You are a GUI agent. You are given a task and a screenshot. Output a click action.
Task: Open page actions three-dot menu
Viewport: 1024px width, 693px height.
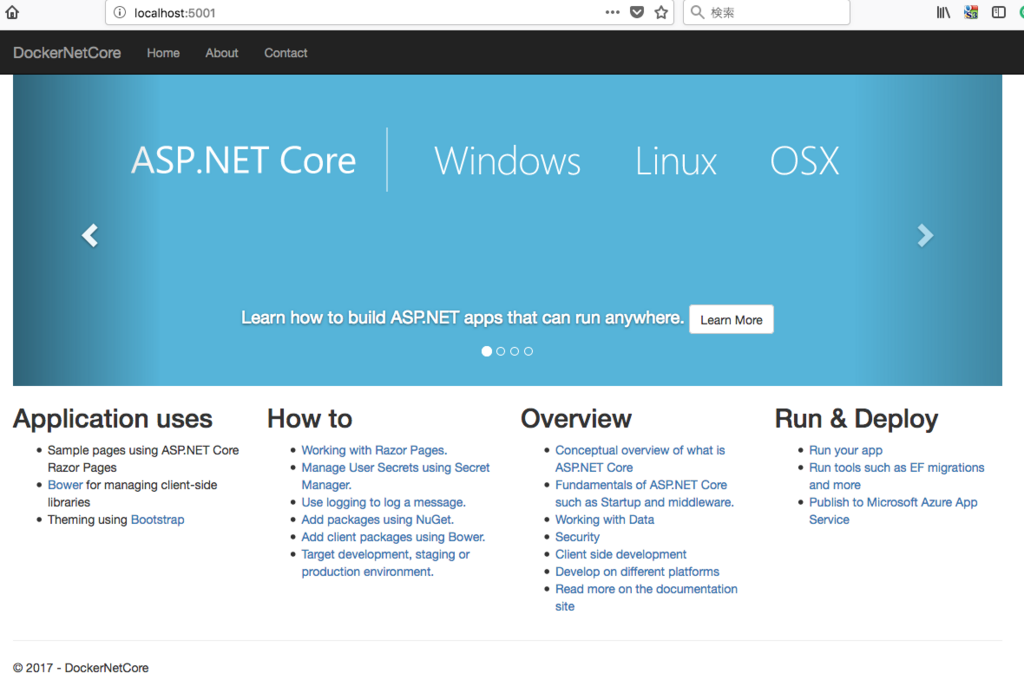[612, 12]
